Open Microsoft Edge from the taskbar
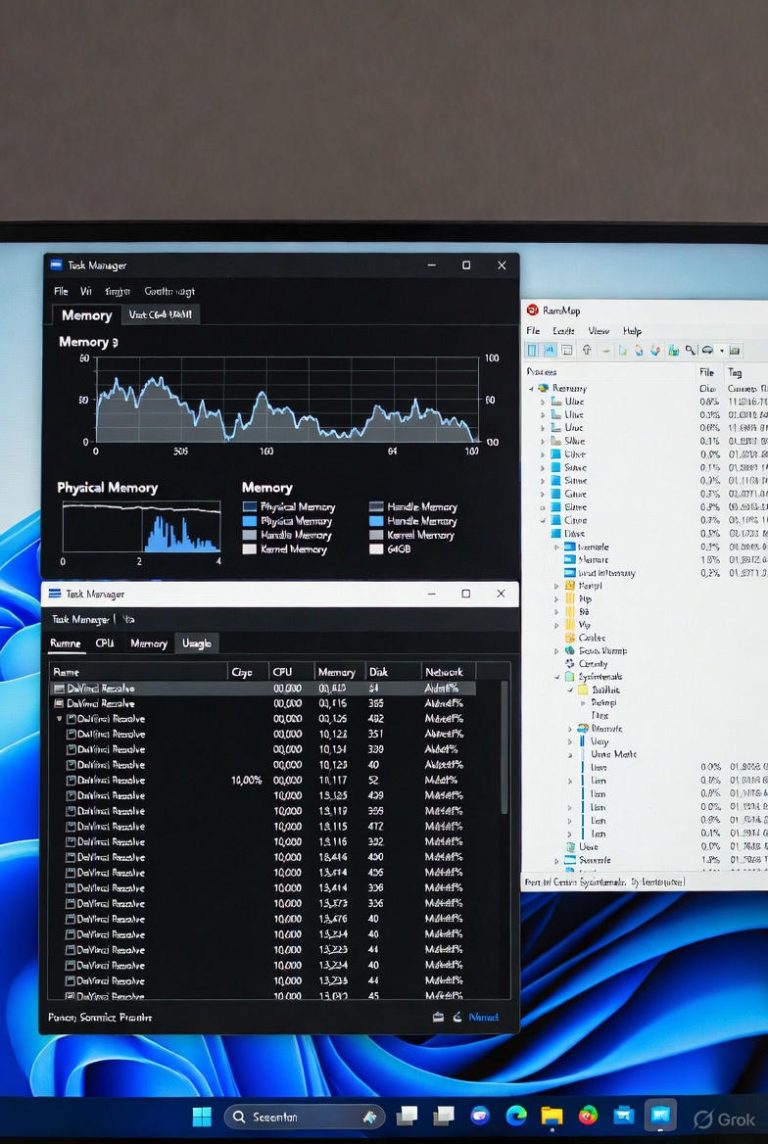 (x=516, y=1116)
